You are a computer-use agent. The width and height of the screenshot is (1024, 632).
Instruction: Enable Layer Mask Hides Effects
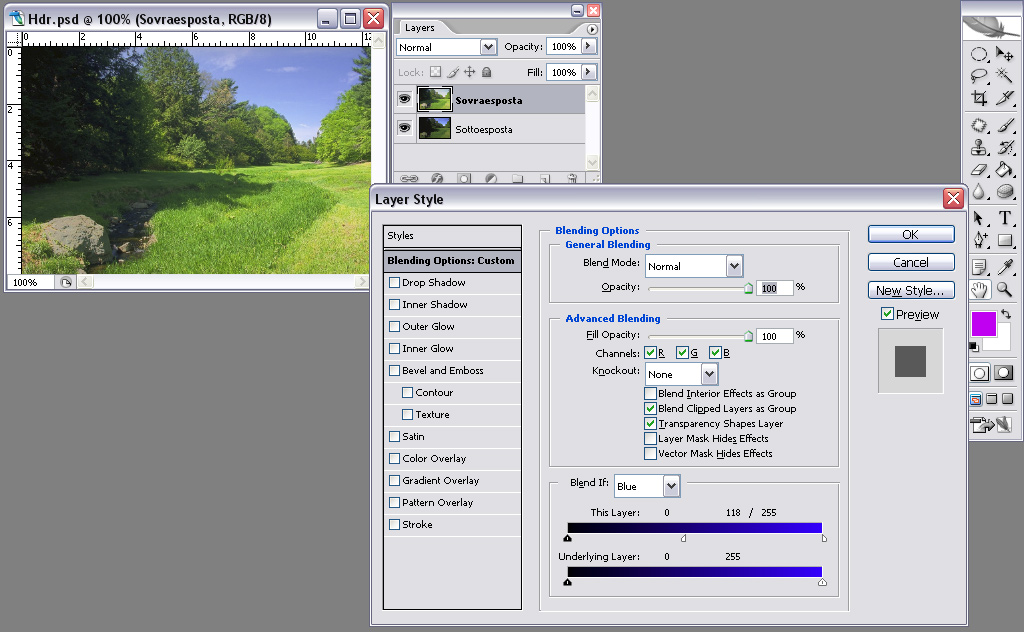click(650, 439)
